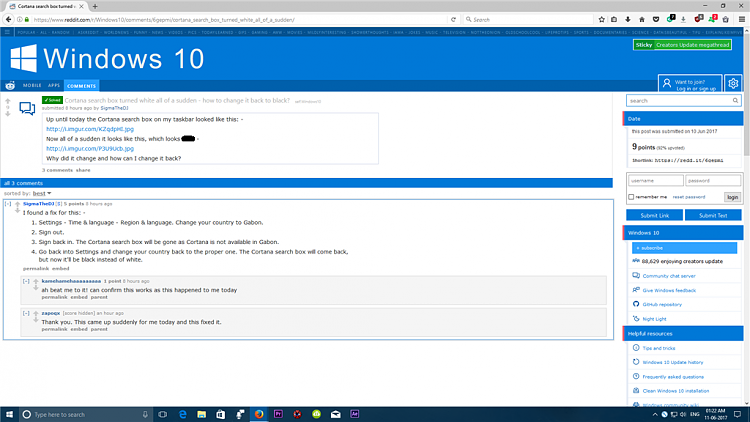The height and width of the screenshot is (422, 750).
Task: Open Microsoft Store from taskbar
Action: click(221, 414)
